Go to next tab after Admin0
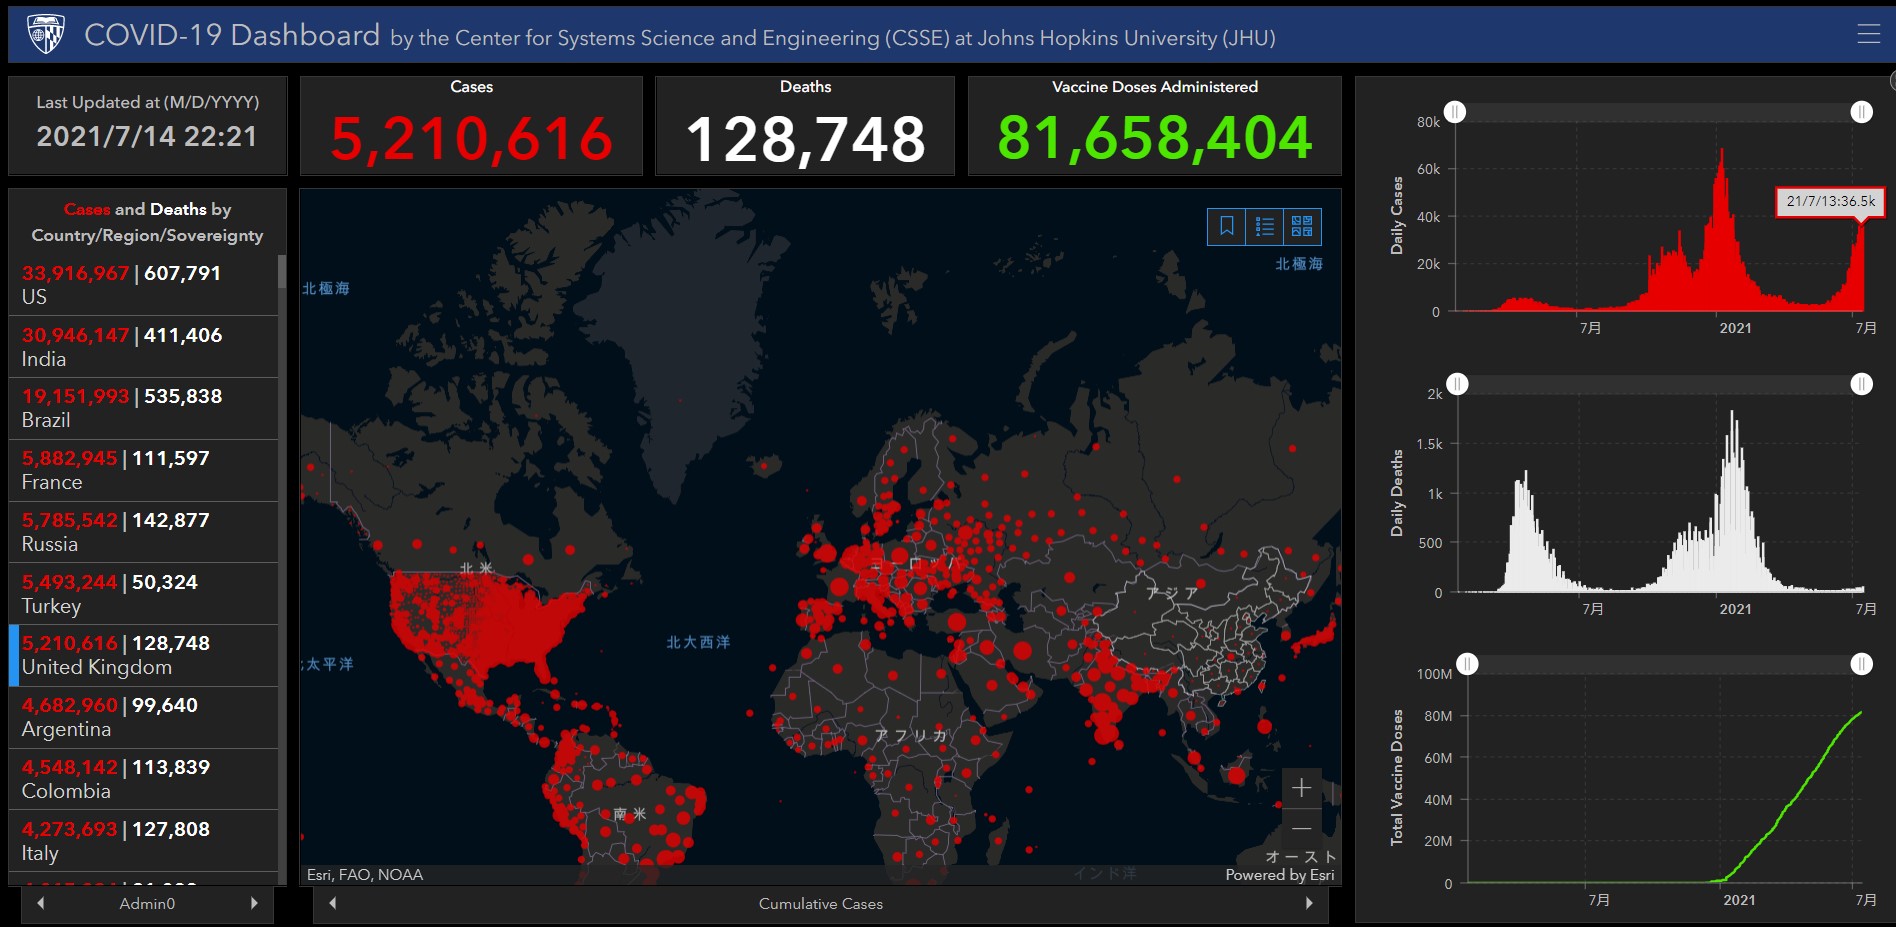This screenshot has width=1896, height=927. (254, 903)
